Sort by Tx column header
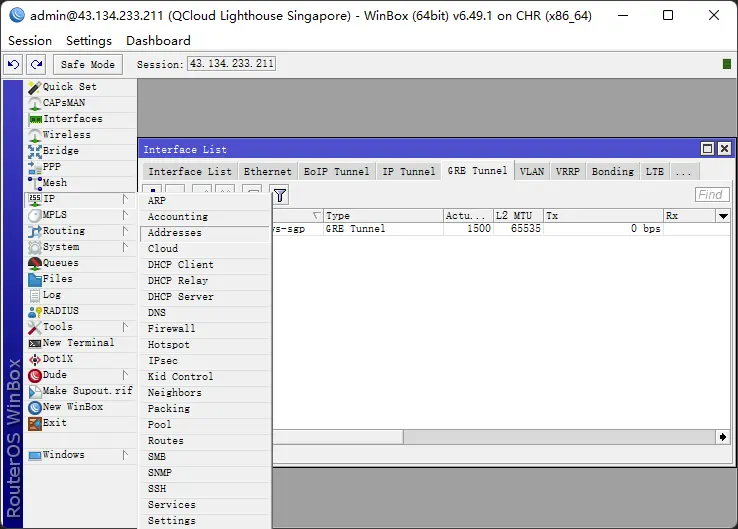The image size is (738, 529). coord(603,216)
